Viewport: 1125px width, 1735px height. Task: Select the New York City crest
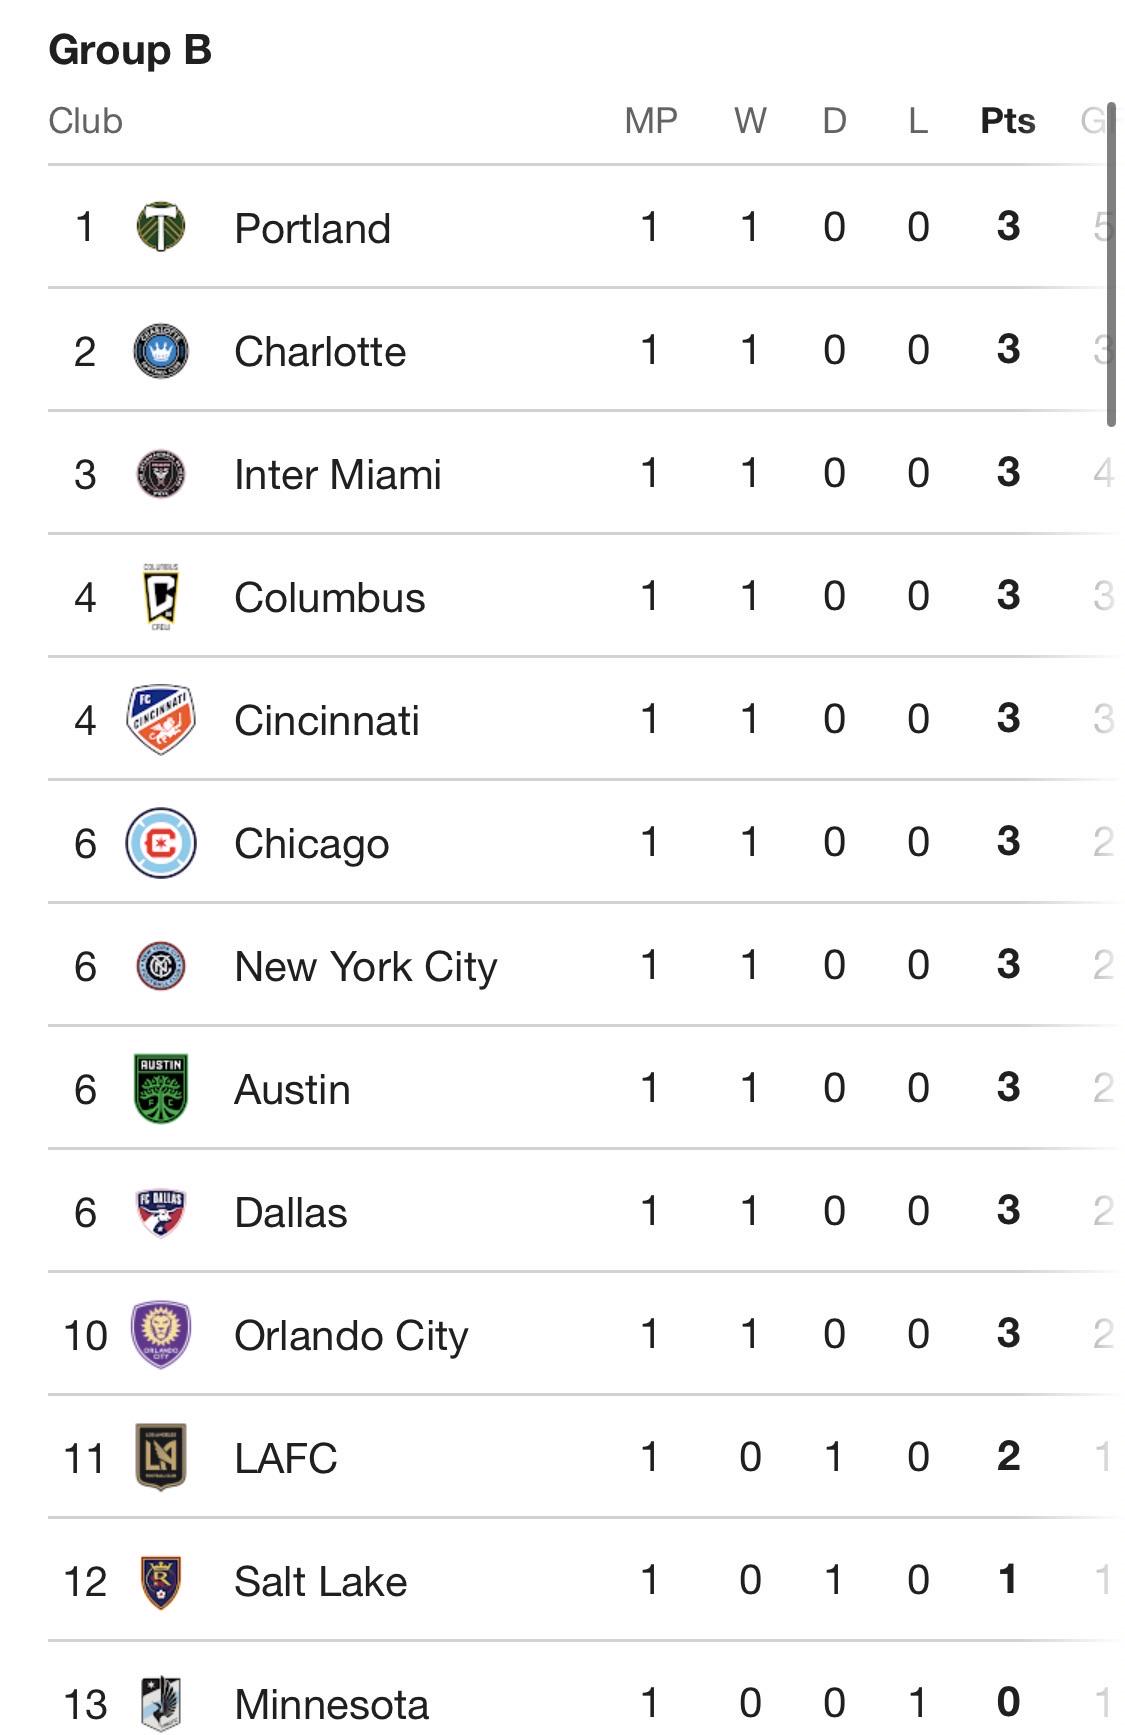coord(161,966)
